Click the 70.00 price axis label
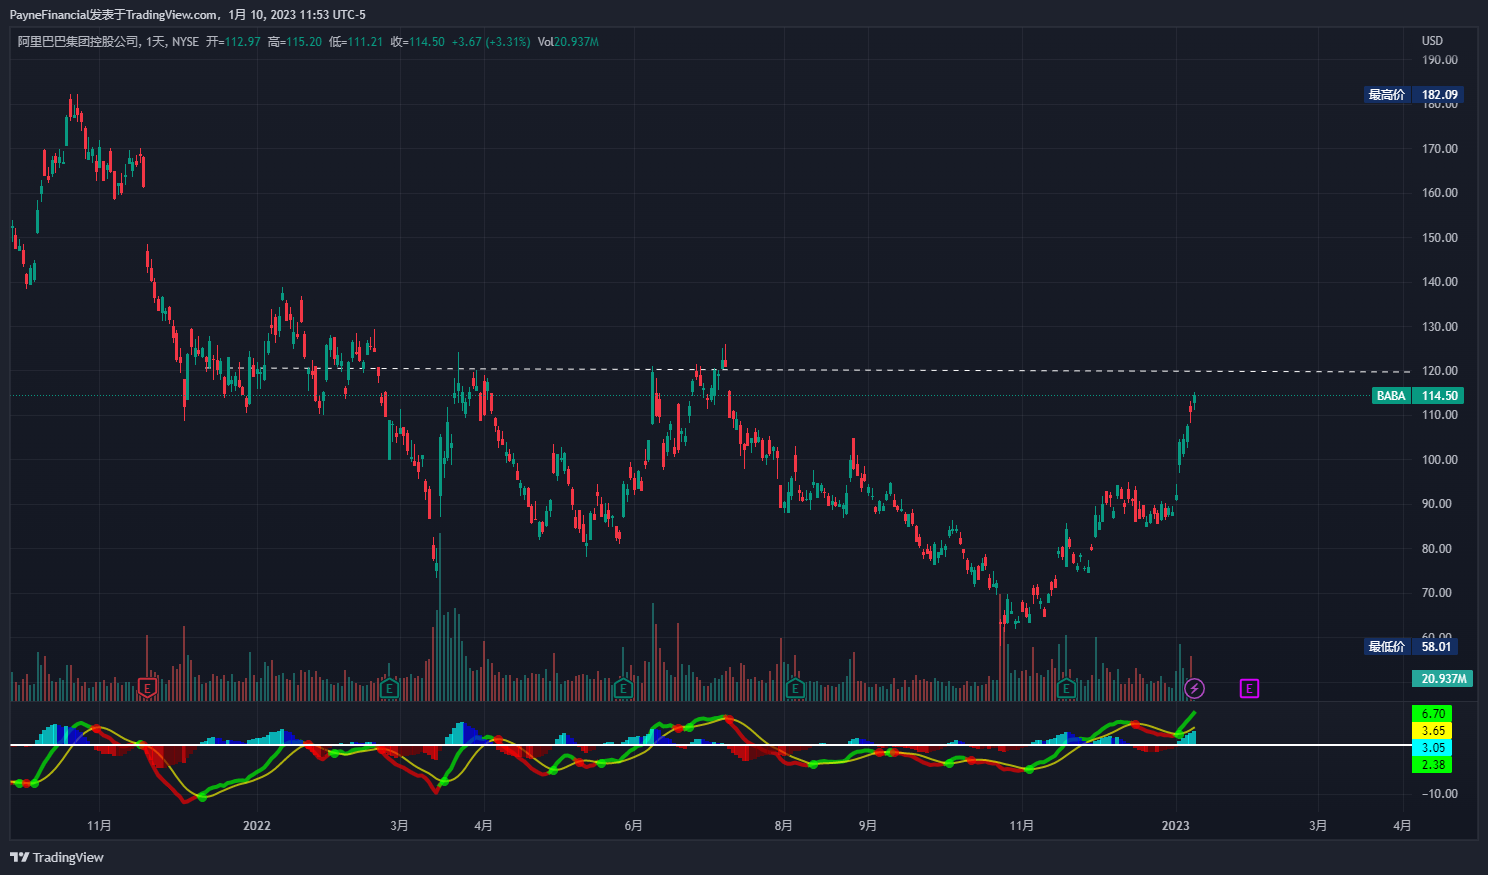 point(1437,593)
